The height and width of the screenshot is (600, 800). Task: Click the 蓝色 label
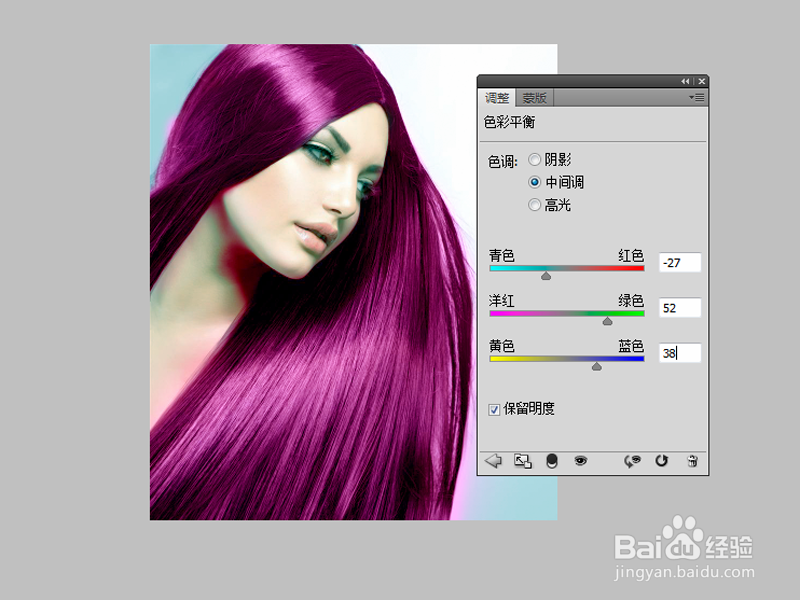pyautogui.click(x=631, y=346)
